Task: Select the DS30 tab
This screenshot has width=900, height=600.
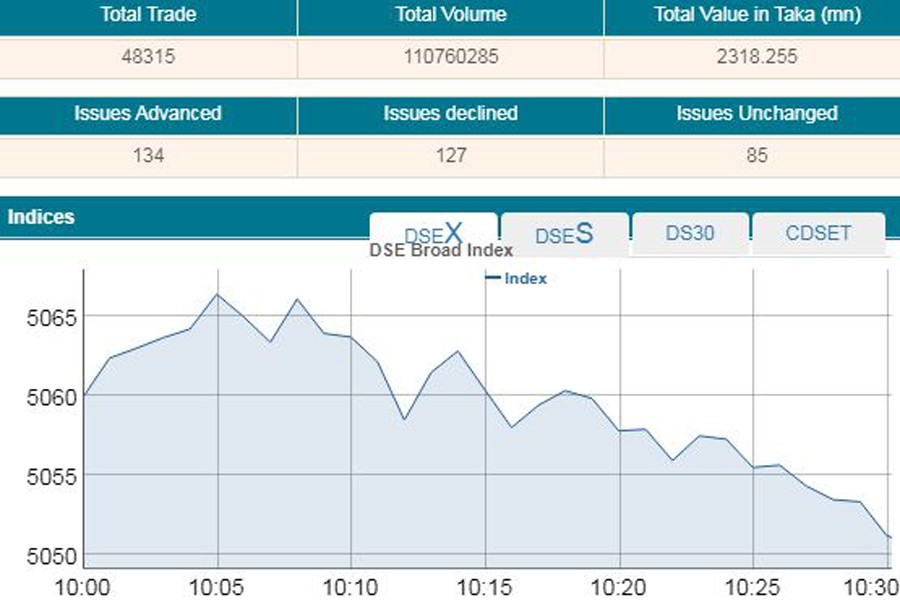Action: pyautogui.click(x=690, y=234)
